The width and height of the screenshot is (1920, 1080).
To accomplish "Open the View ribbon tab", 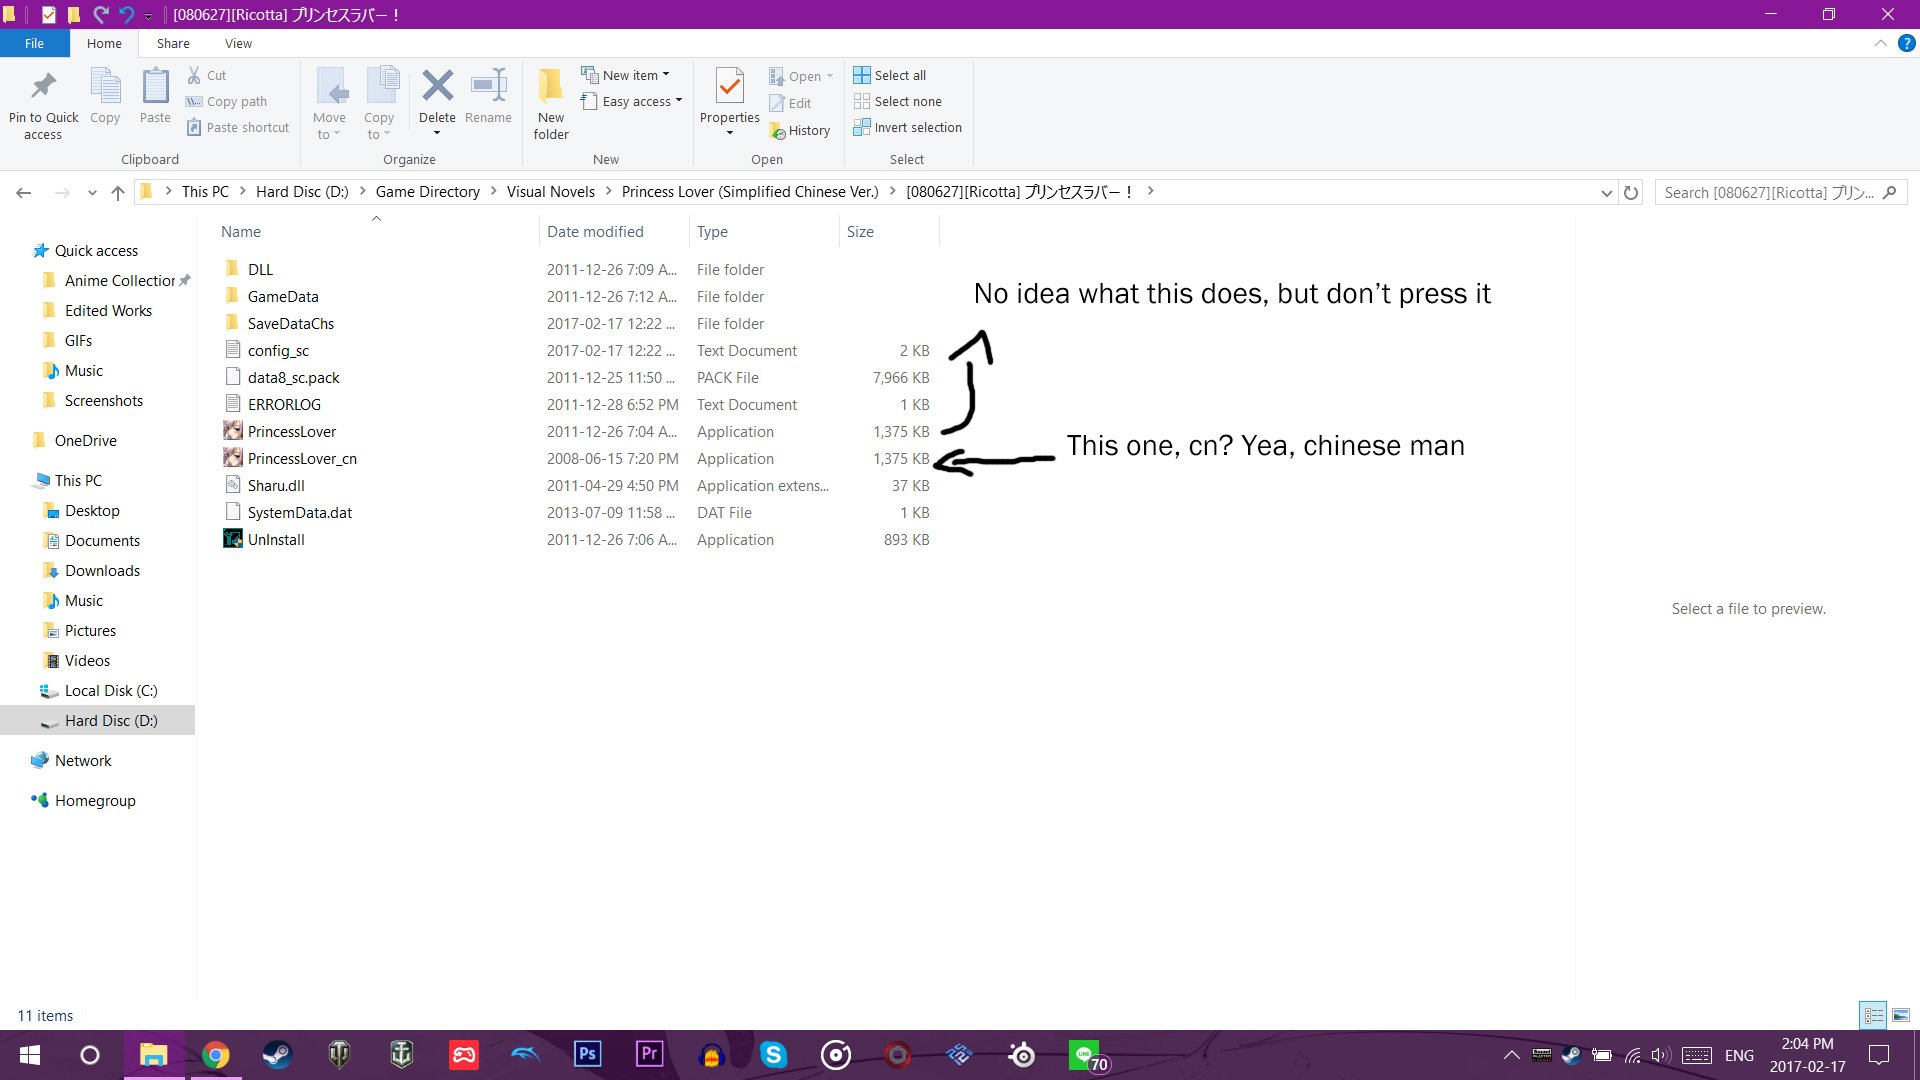I will pos(238,44).
